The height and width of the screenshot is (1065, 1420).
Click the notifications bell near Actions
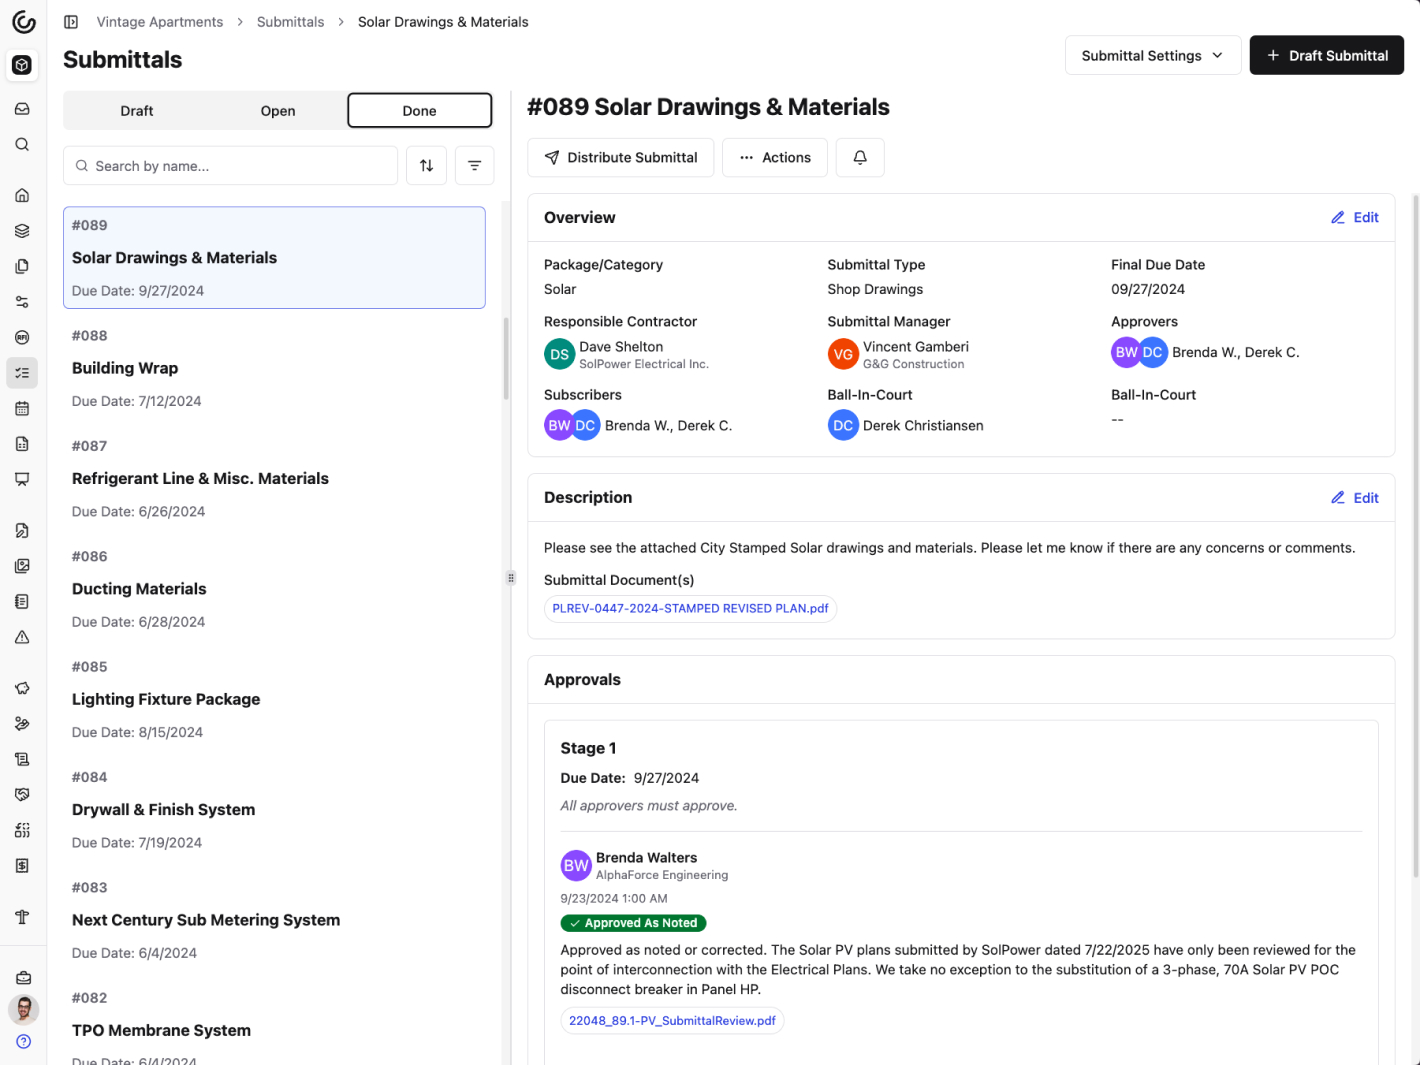[859, 157]
